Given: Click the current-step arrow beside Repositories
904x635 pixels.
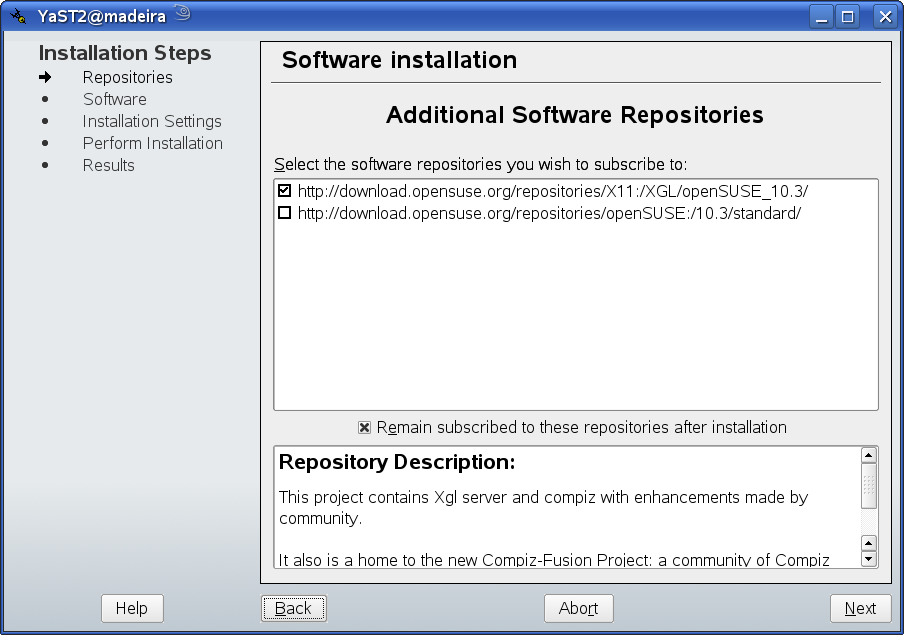Looking at the screenshot, I should (x=45, y=77).
